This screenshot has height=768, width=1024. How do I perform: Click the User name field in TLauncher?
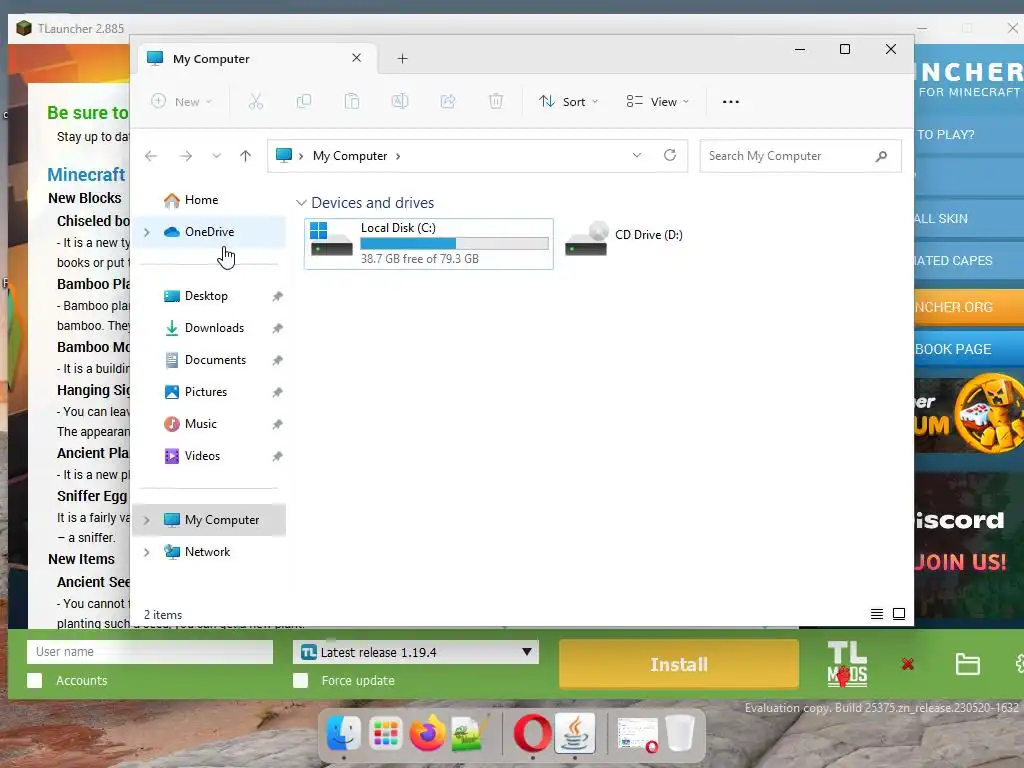pos(150,652)
